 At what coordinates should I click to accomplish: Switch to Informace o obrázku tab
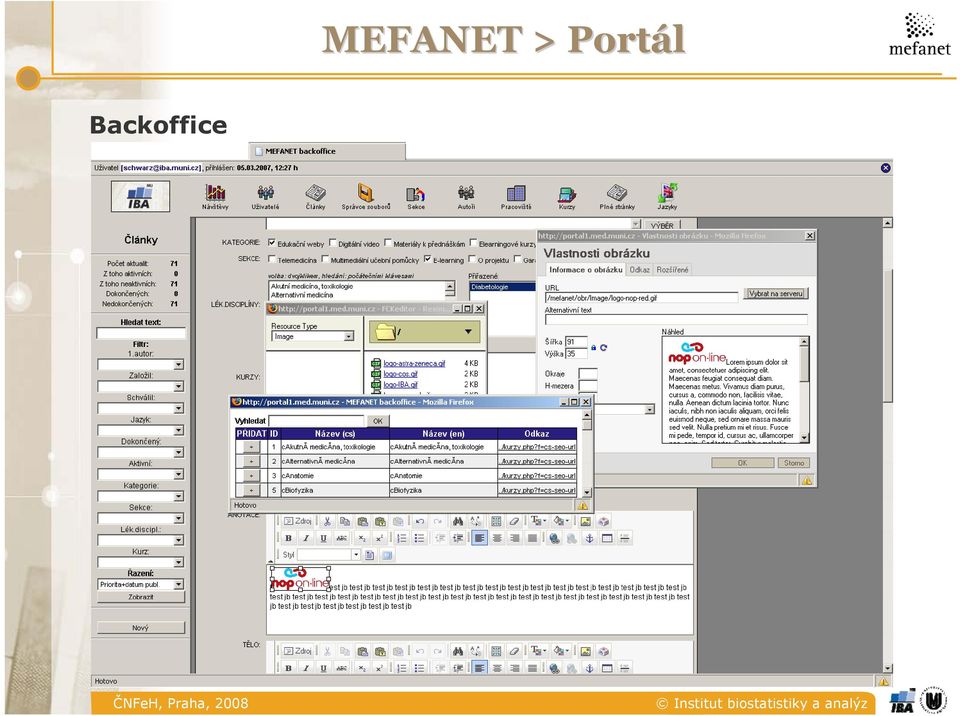tap(585, 269)
